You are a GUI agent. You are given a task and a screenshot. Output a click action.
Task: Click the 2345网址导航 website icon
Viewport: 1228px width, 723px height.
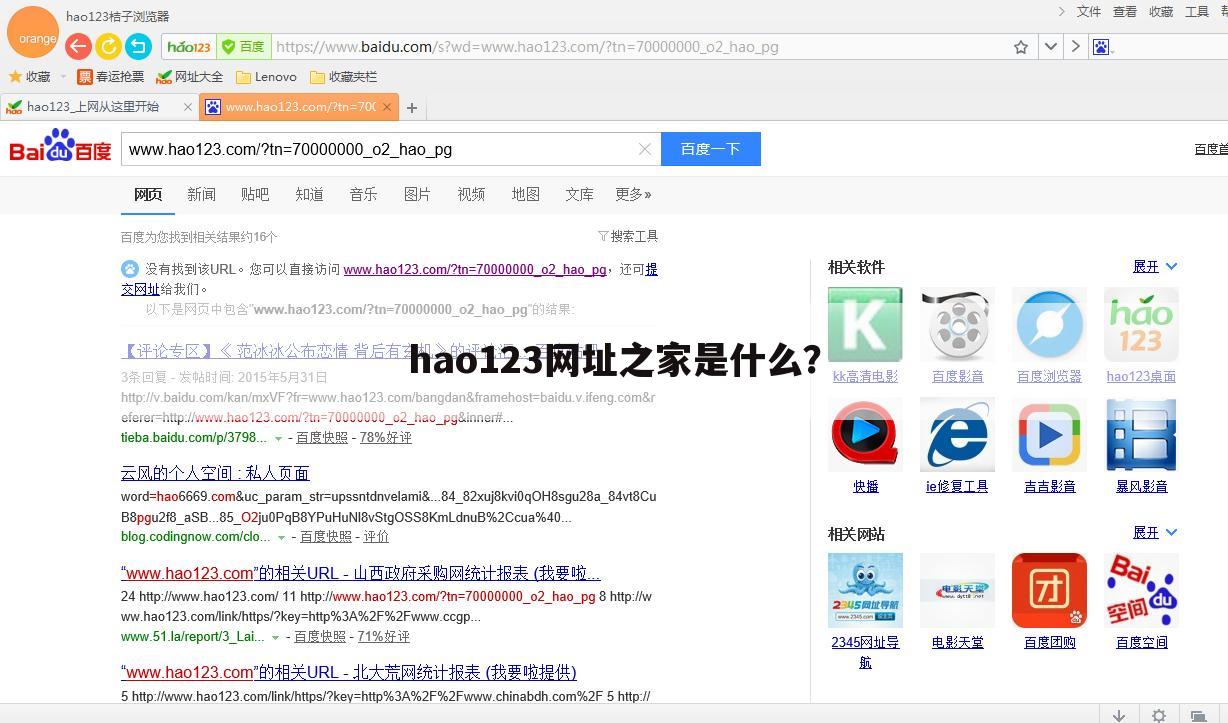point(865,590)
